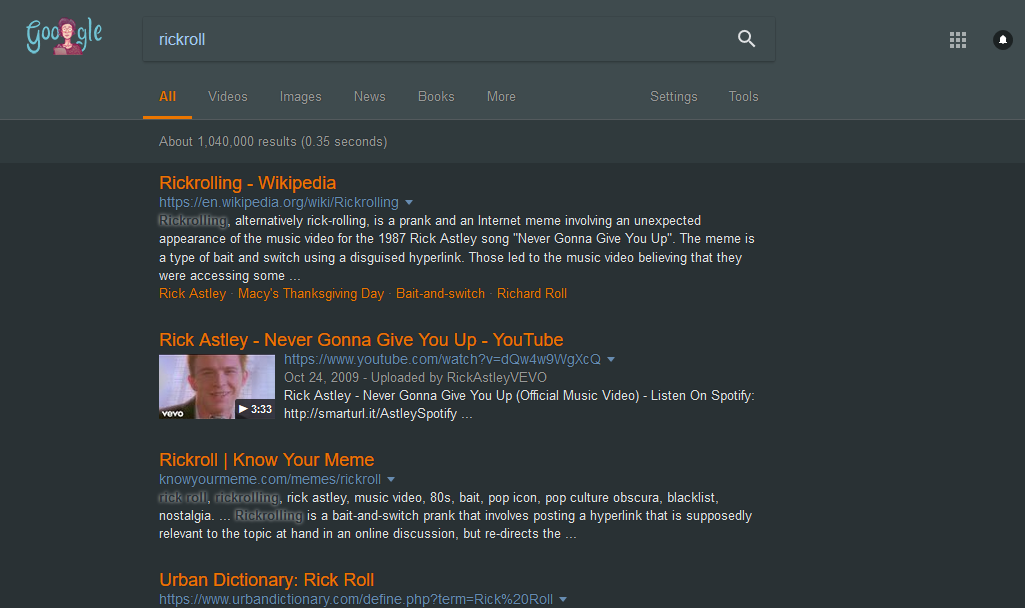Expand the dropdown arrow beside urbandictionary URL

click(563, 600)
